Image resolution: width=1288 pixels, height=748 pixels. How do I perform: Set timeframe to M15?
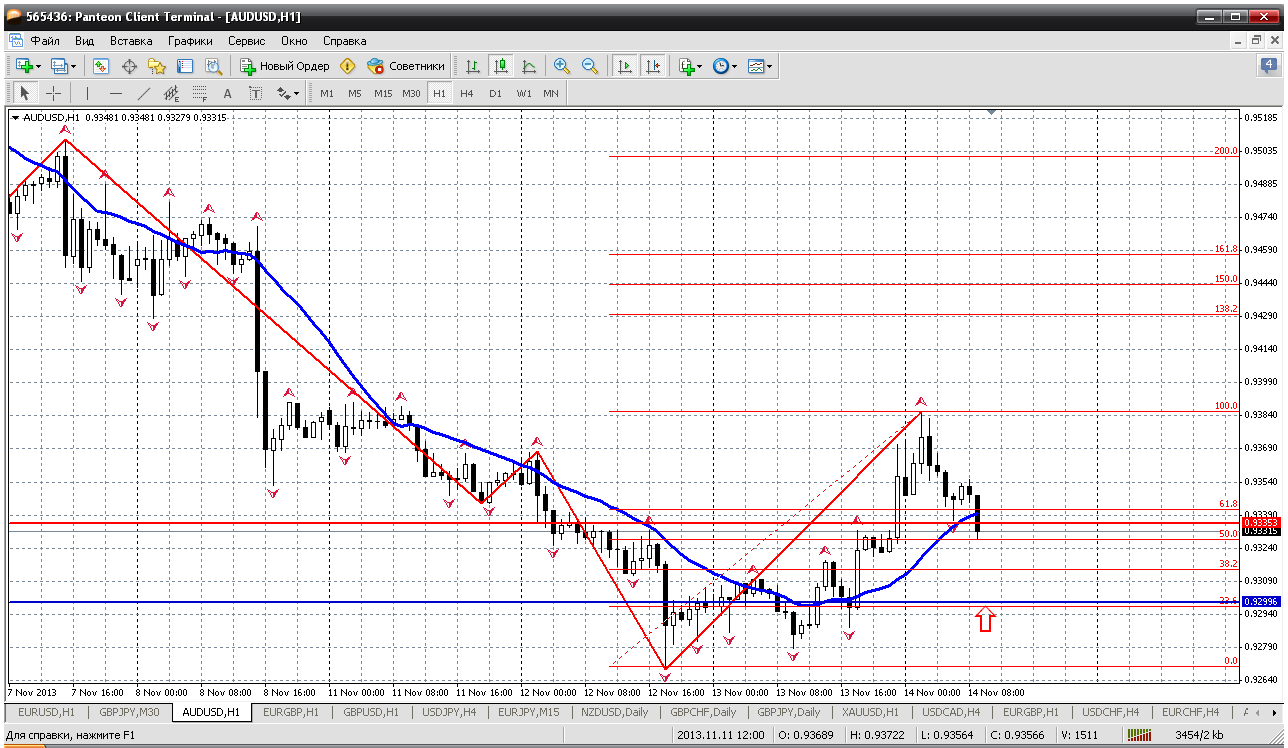tap(383, 93)
